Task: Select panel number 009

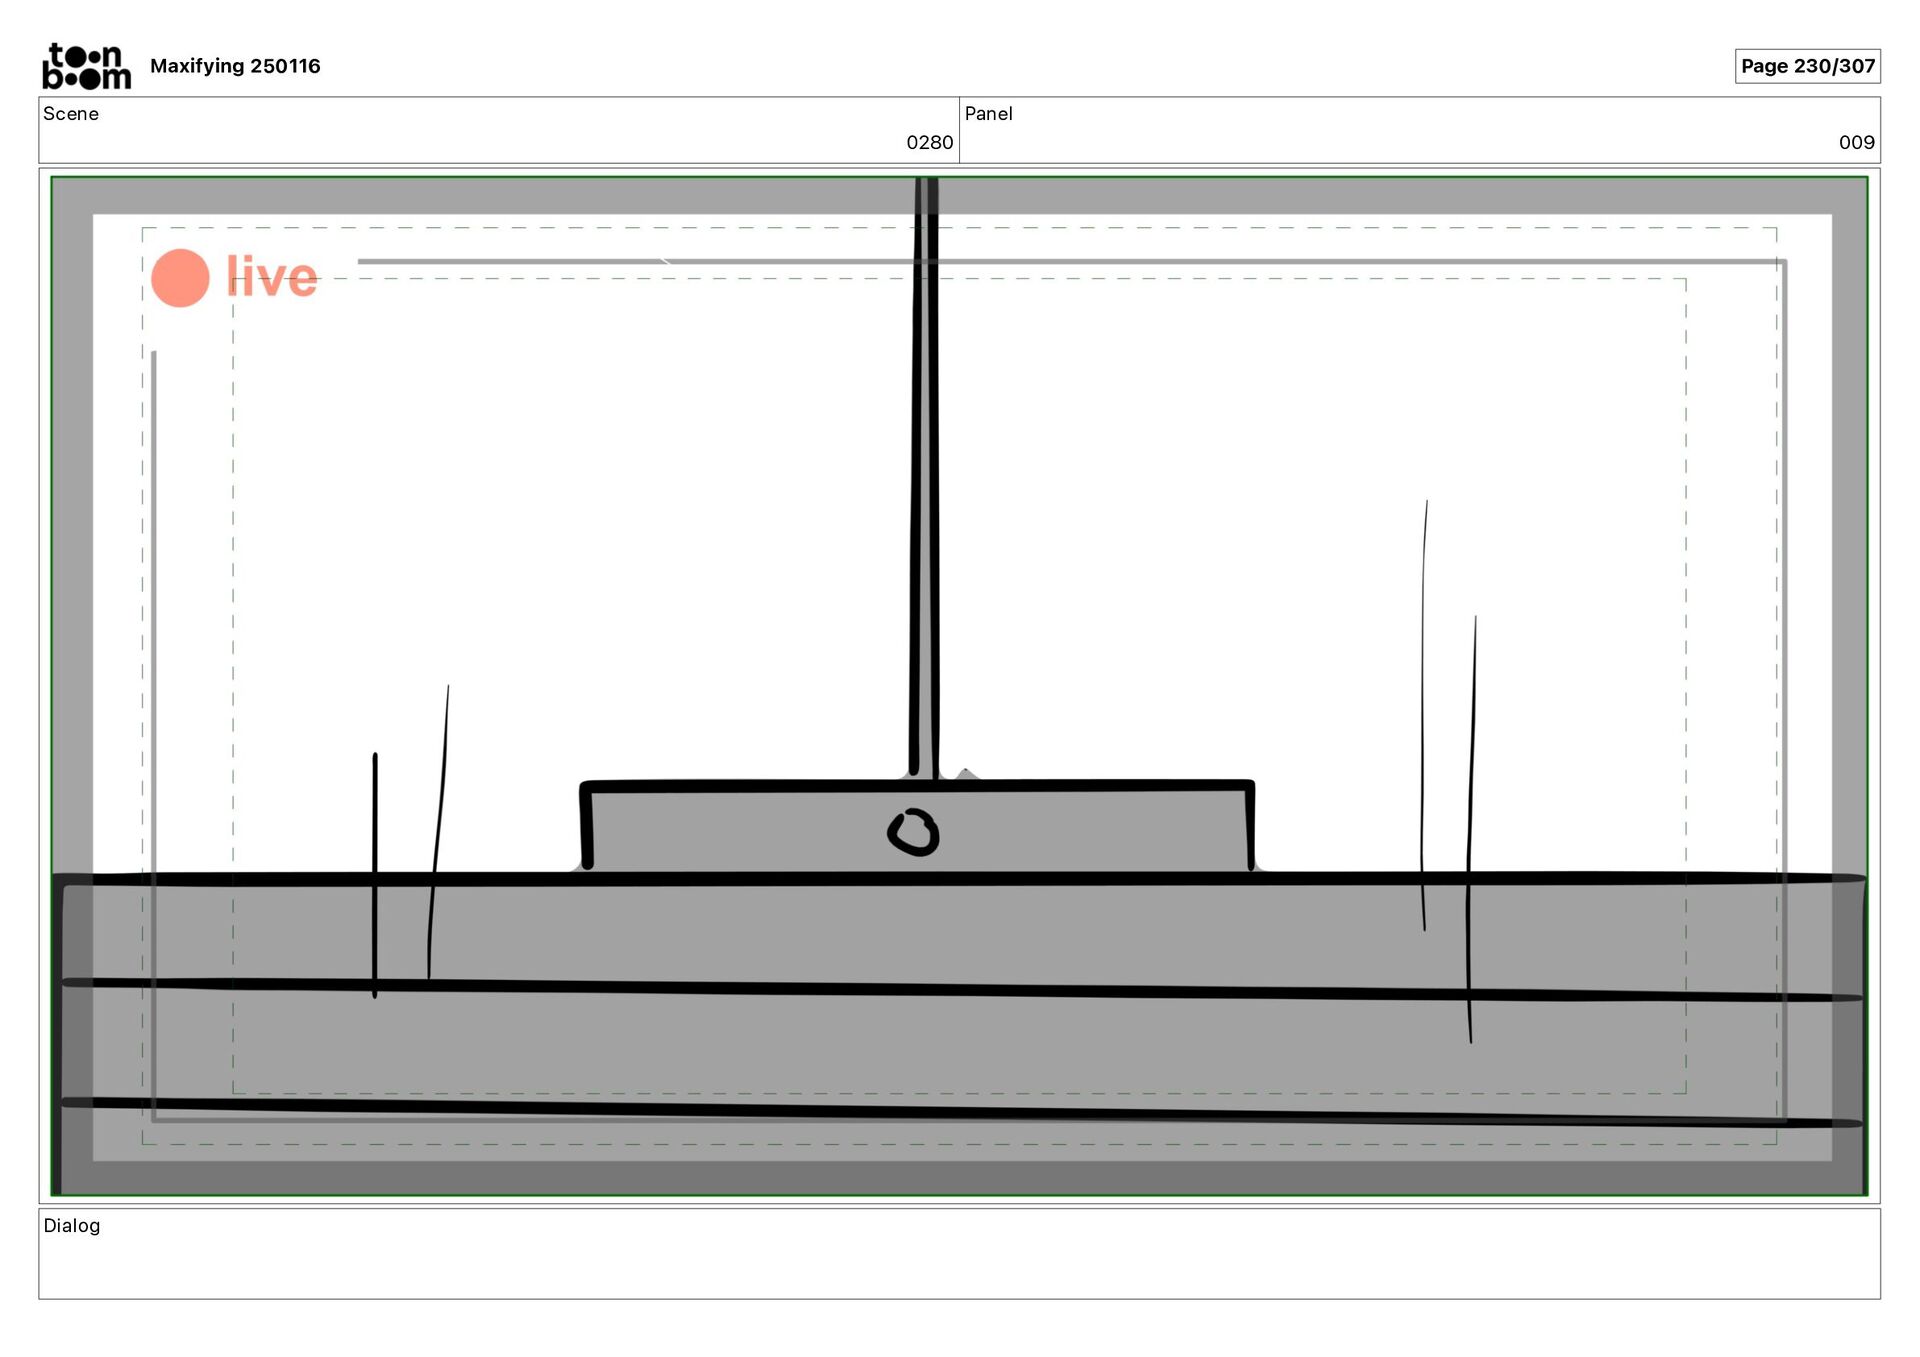Action: tap(1856, 143)
